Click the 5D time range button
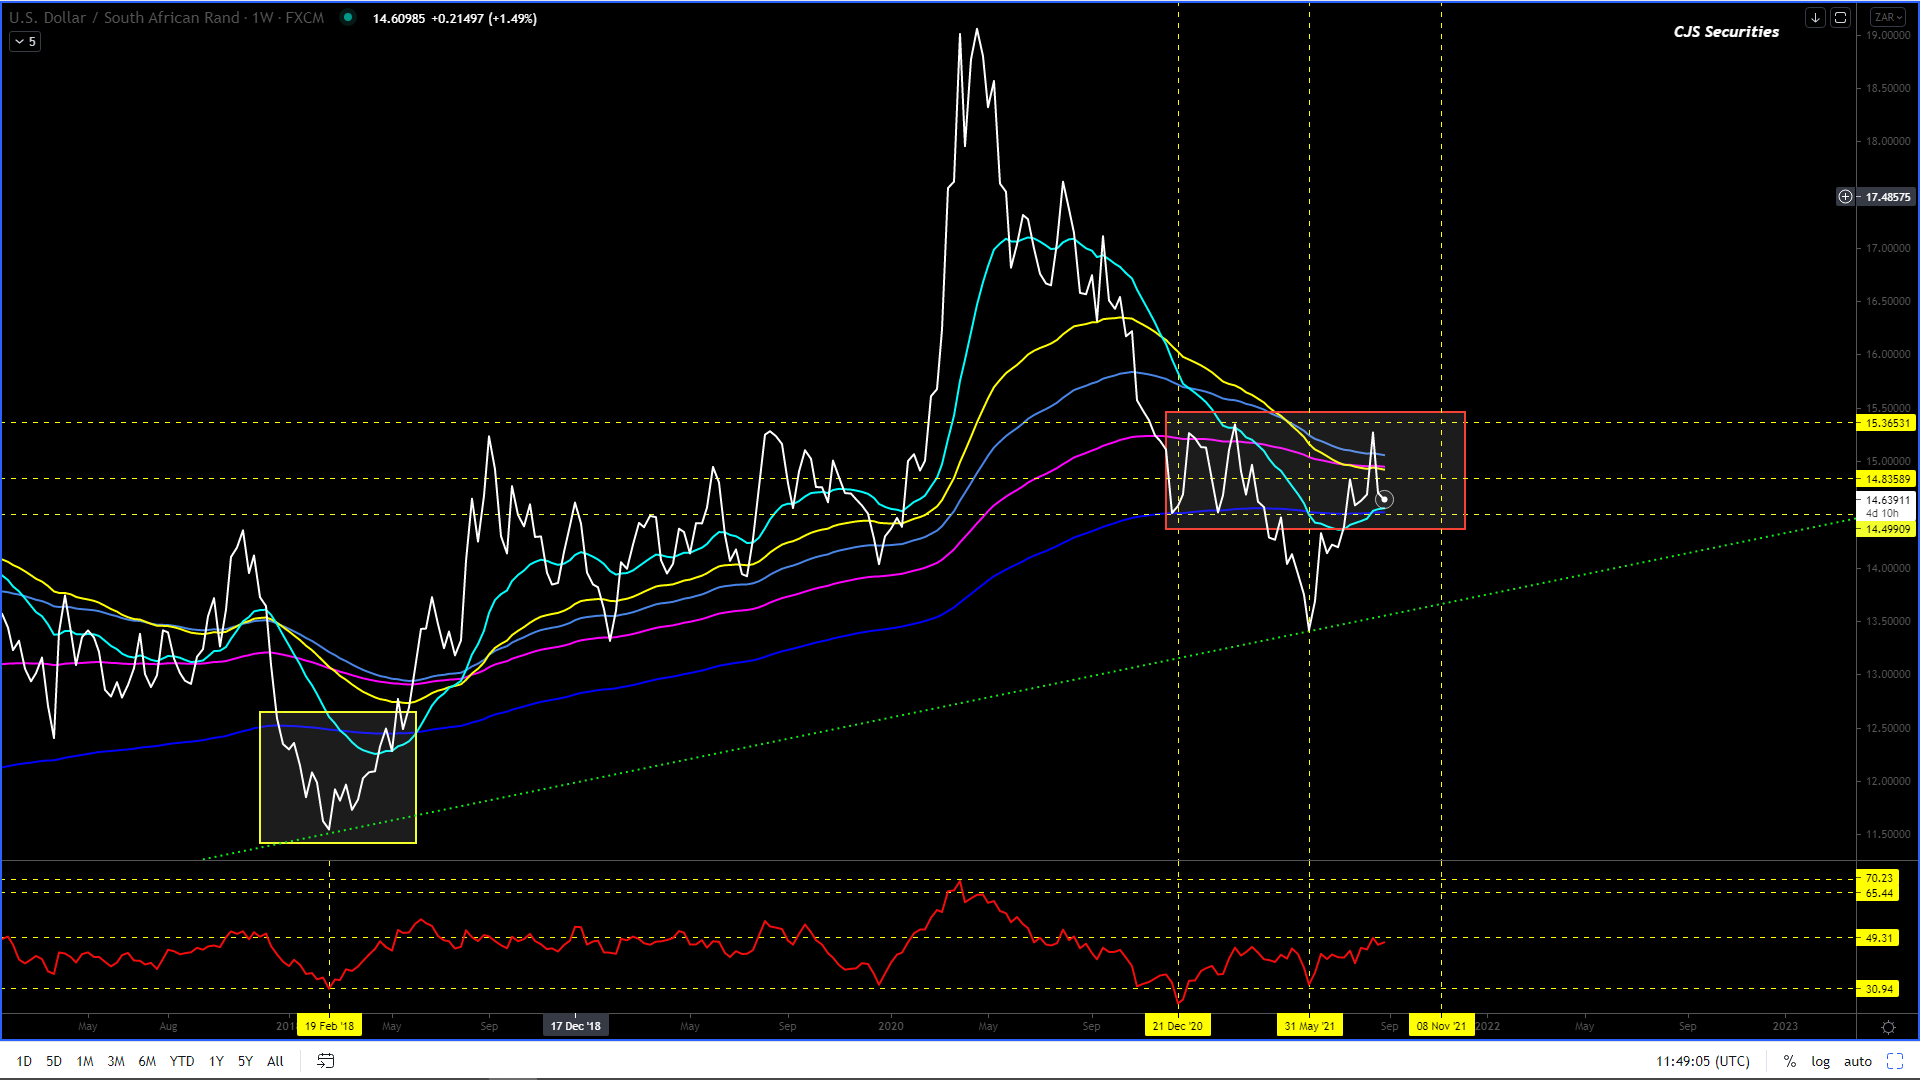The height and width of the screenshot is (1080, 1920). (54, 1061)
